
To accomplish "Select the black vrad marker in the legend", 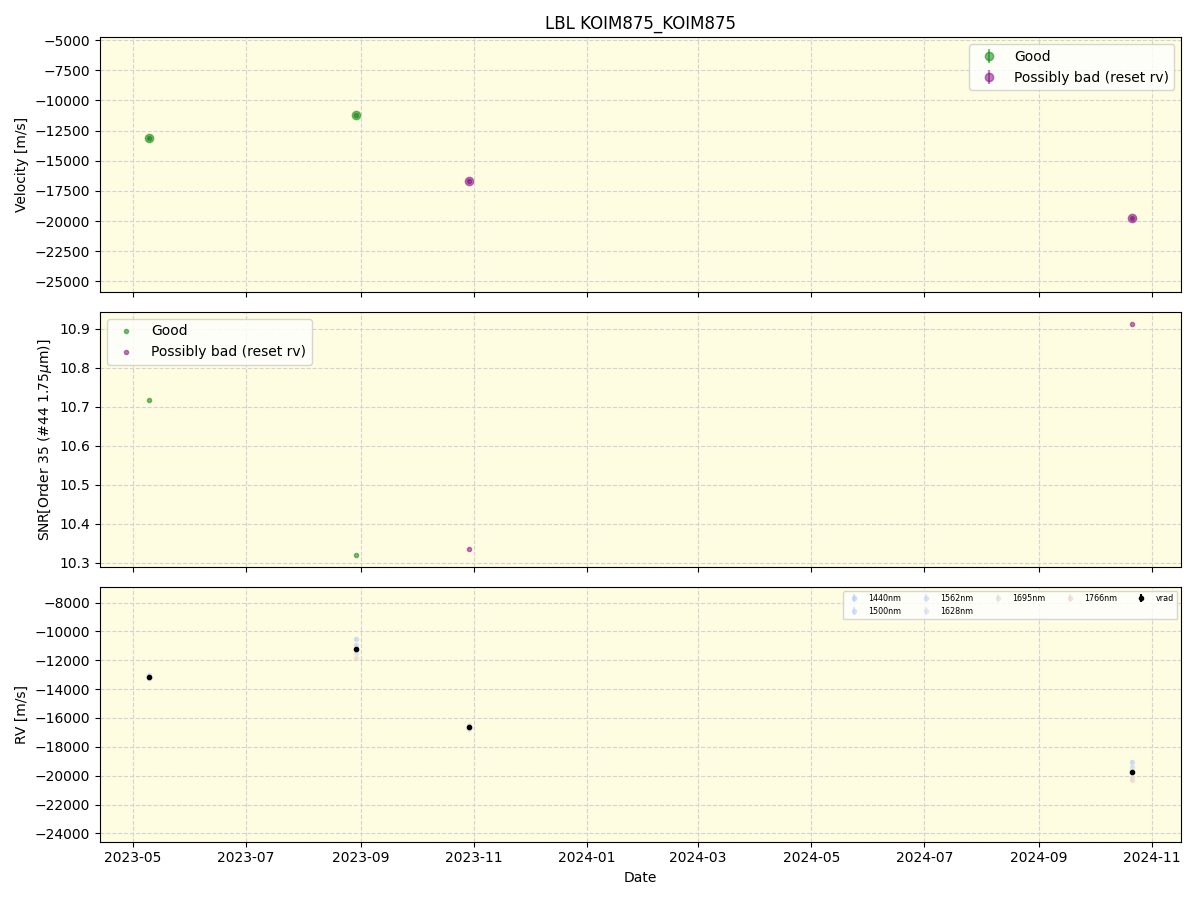I will [1141, 598].
